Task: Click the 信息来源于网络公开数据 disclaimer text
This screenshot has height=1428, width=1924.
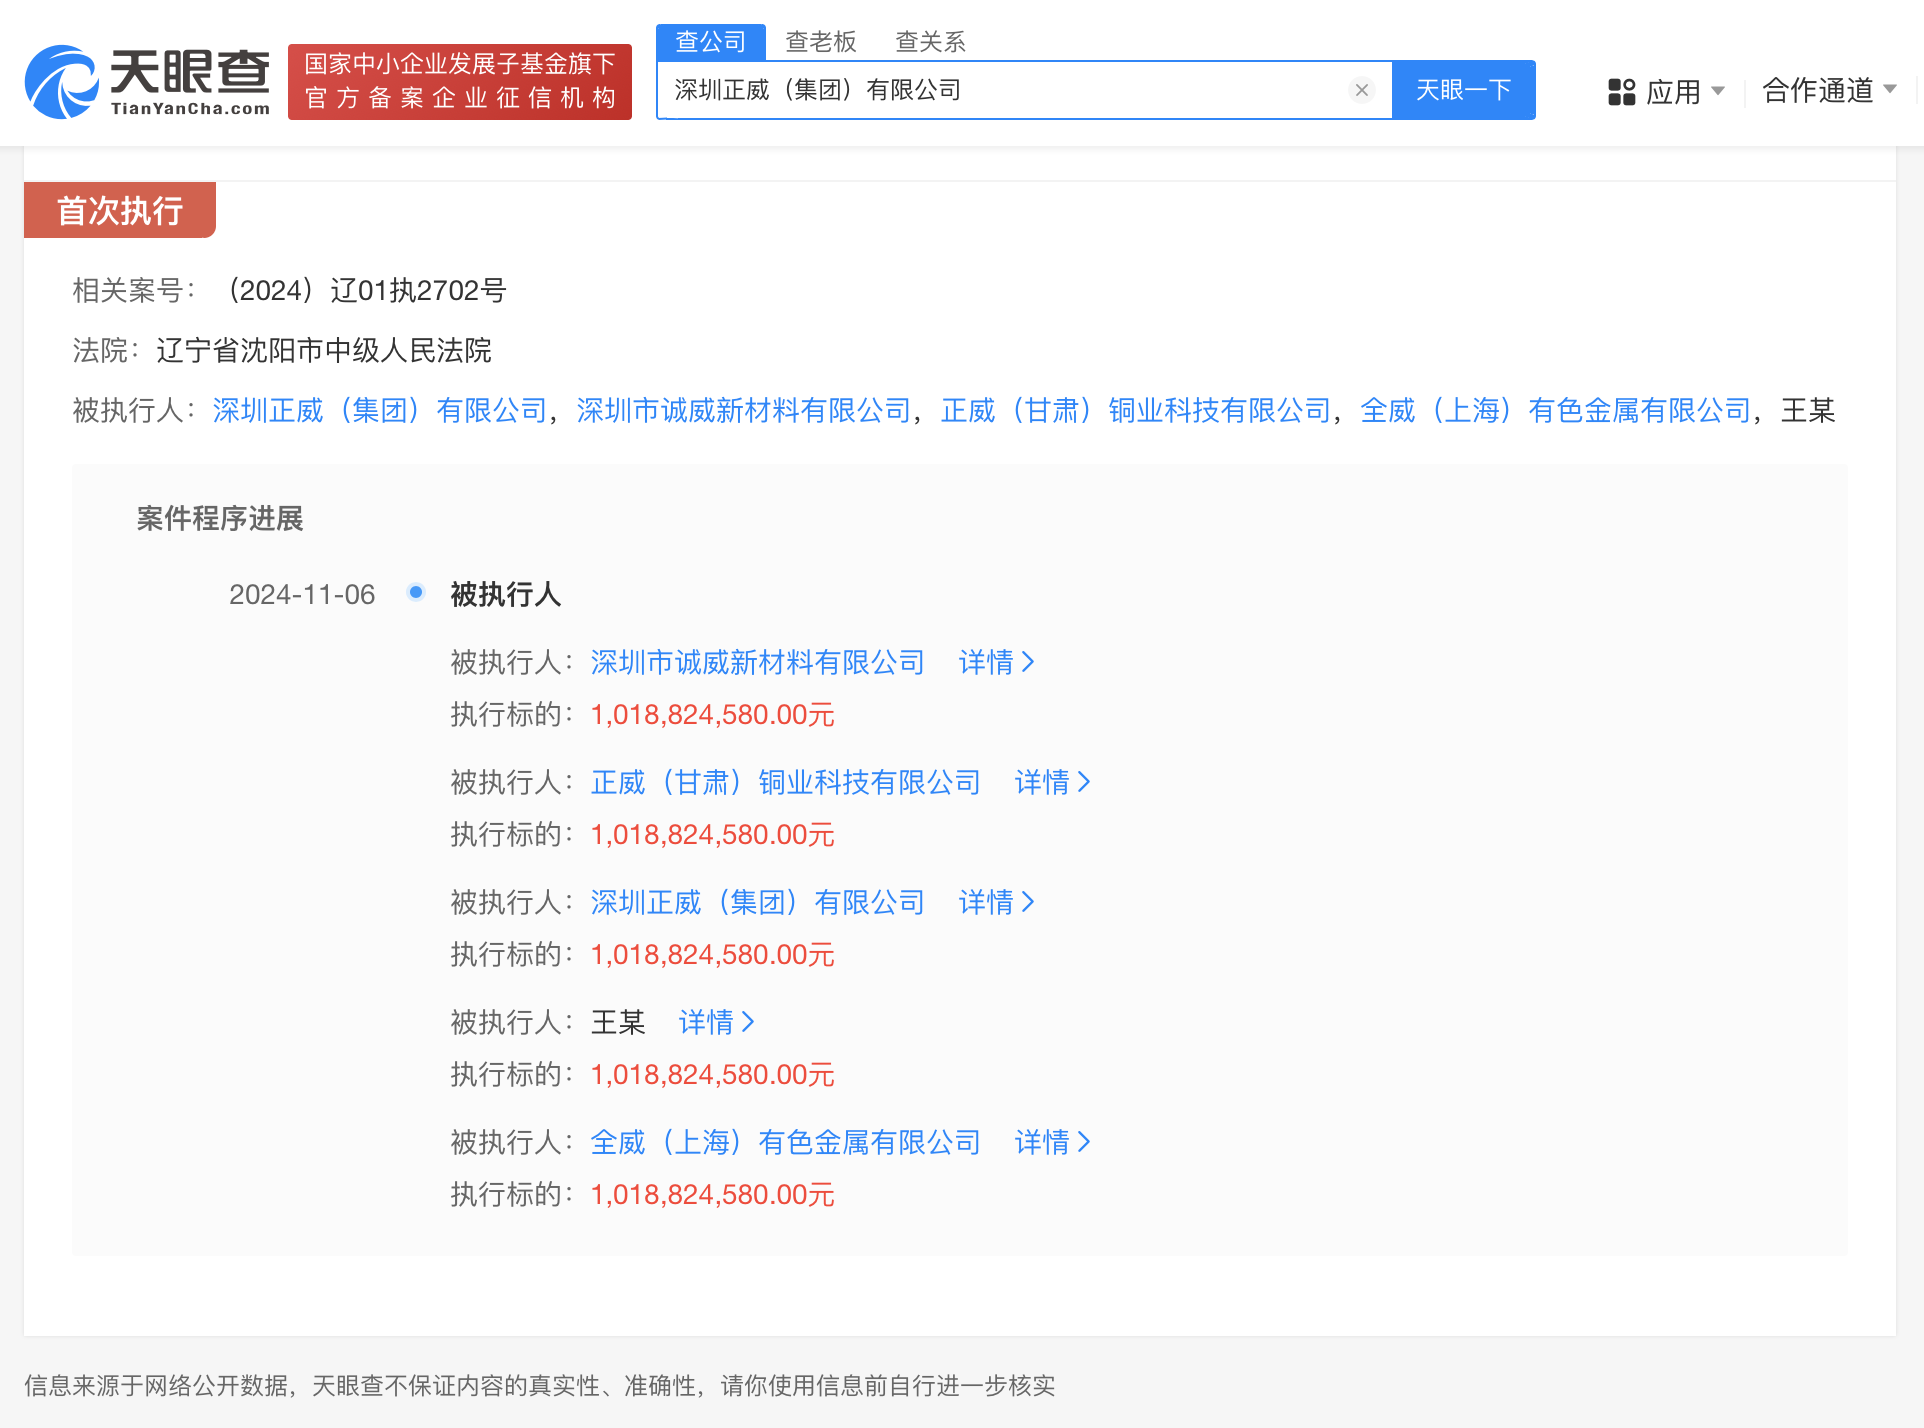Action: pos(540,1386)
